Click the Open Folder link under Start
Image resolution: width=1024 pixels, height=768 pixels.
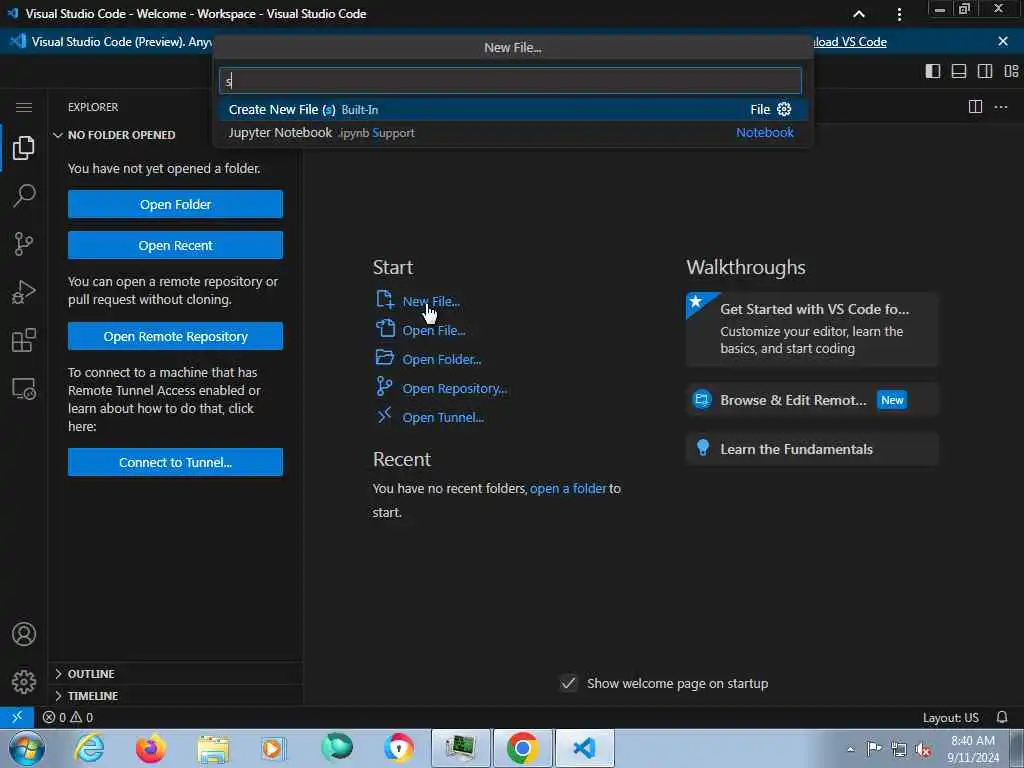click(441, 359)
